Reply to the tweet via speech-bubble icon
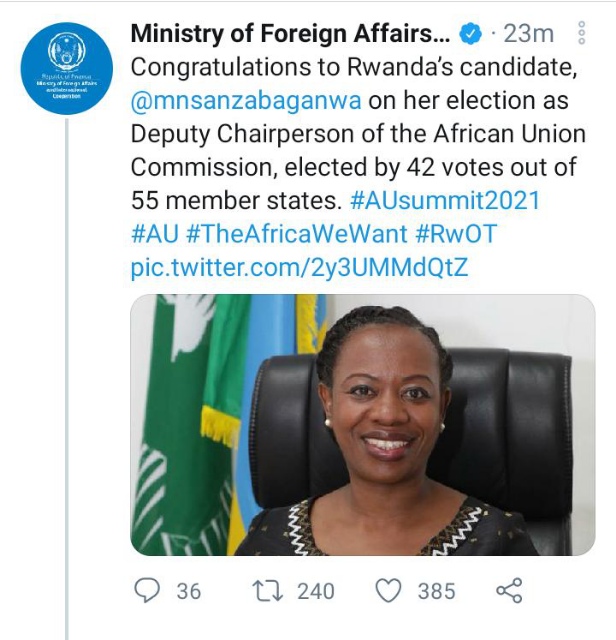This screenshot has width=616, height=640. (x=147, y=590)
